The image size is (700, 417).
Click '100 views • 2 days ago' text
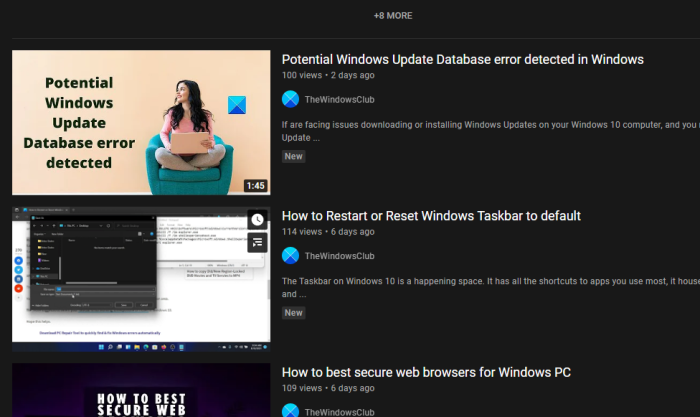(x=328, y=75)
